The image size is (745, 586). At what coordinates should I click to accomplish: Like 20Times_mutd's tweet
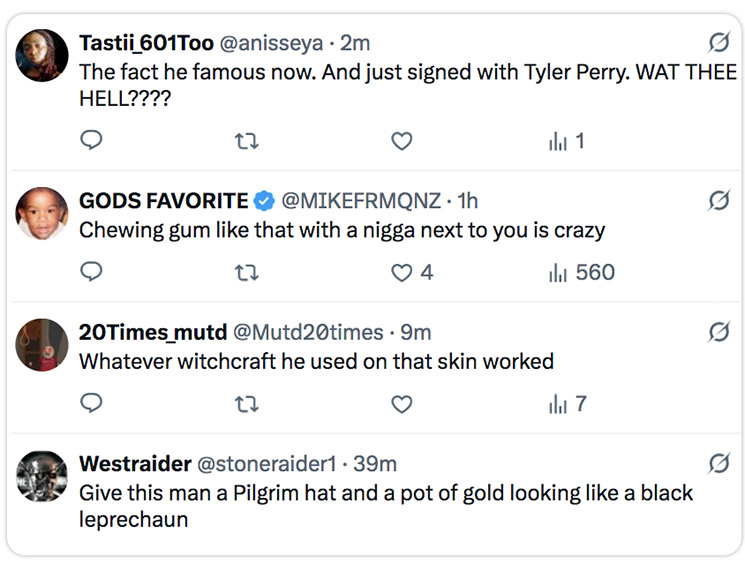click(x=401, y=404)
